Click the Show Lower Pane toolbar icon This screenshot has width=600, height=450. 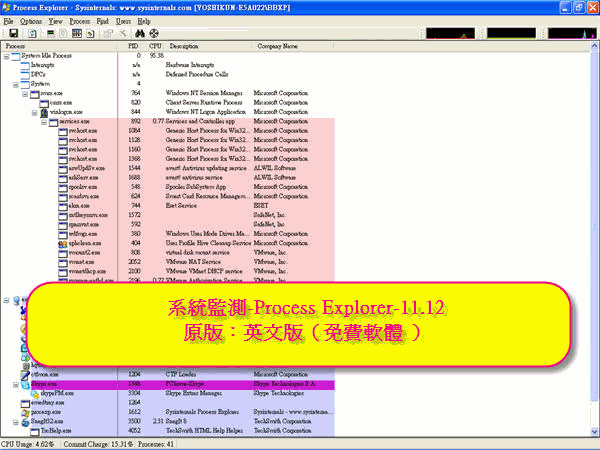[78, 33]
